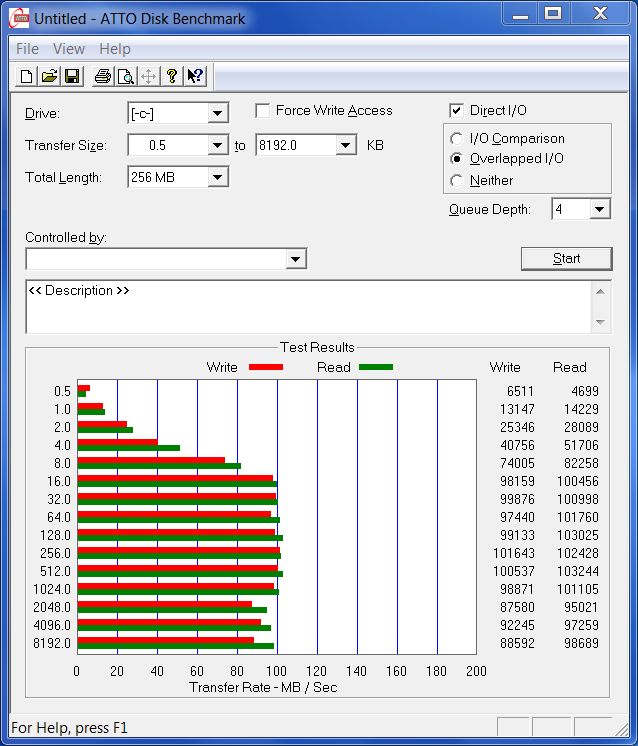Expand the Total Length 256 MB dropdown
The image size is (638, 746).
pos(217,177)
